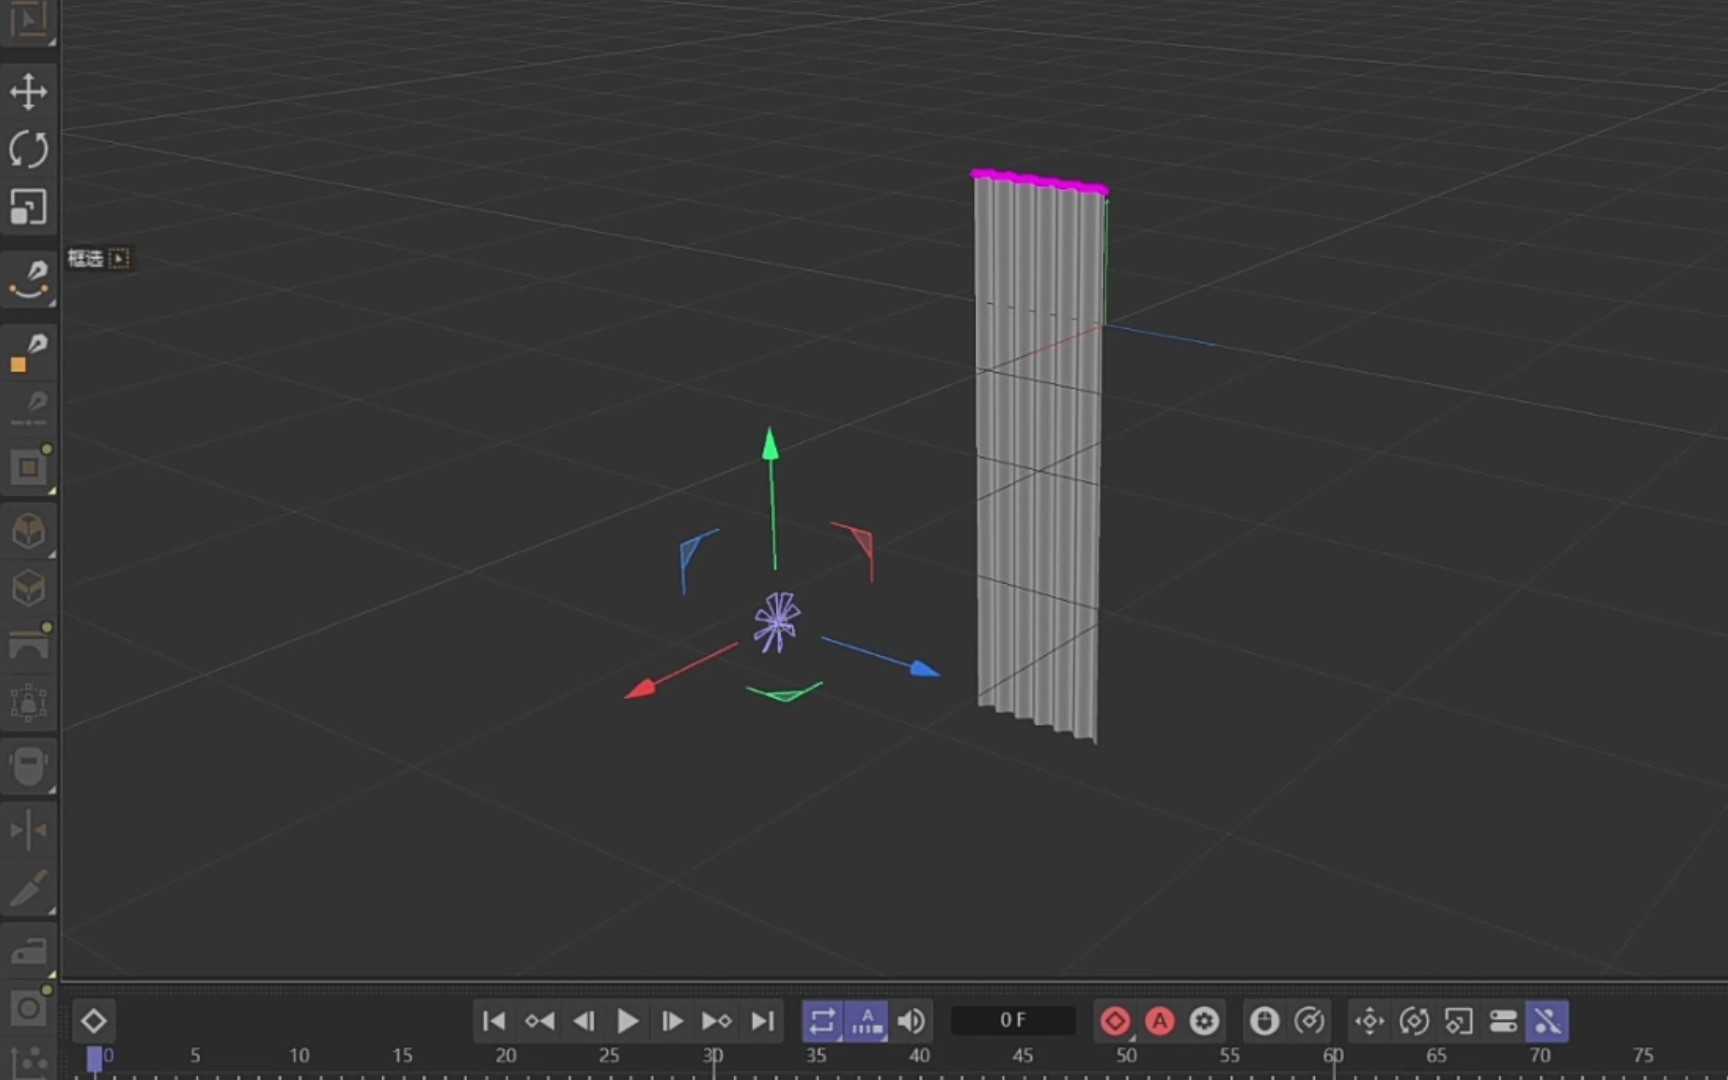
Task: Jump to the last frame
Action: 762,1021
